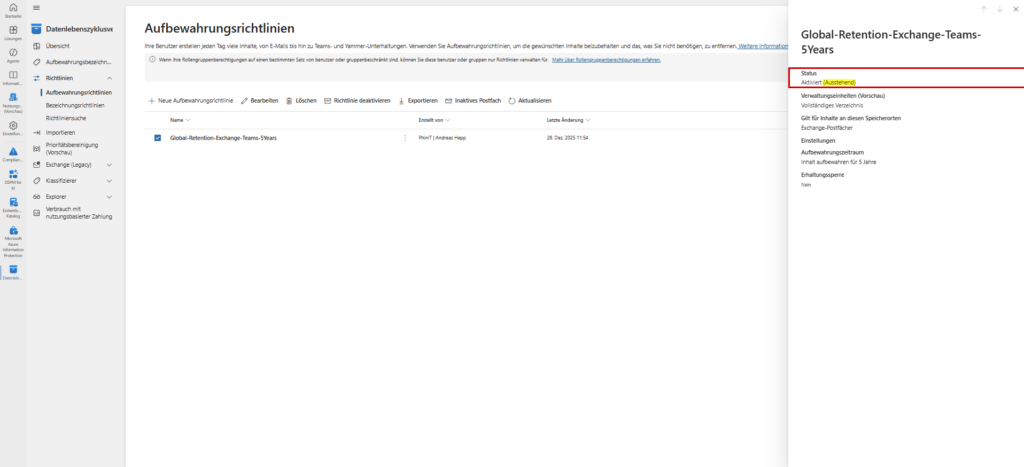Sort by the Name column header
The image size is (1024, 467).
pos(176,120)
